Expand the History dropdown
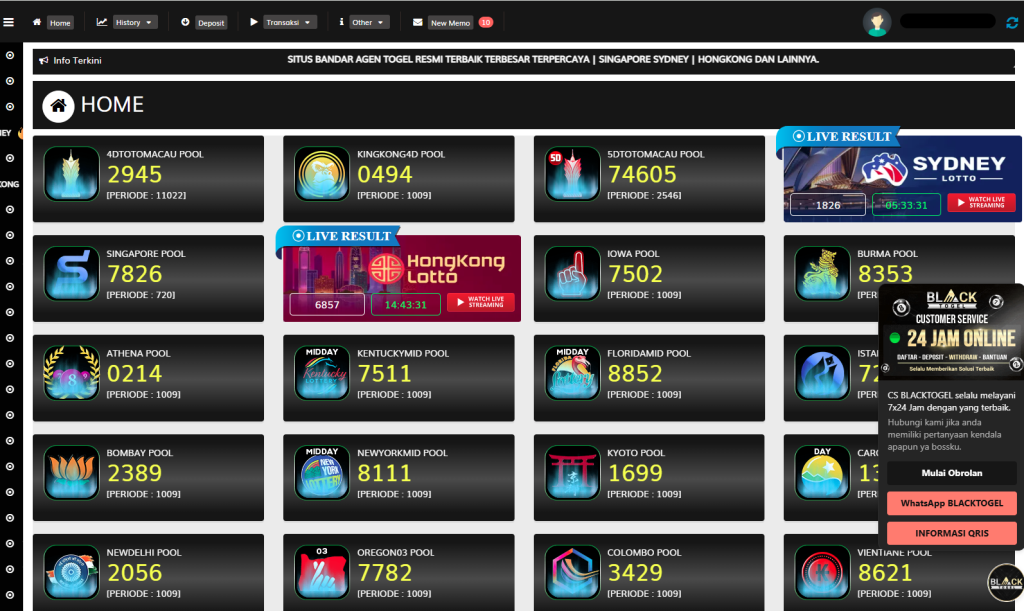The image size is (1024, 611). click(133, 23)
